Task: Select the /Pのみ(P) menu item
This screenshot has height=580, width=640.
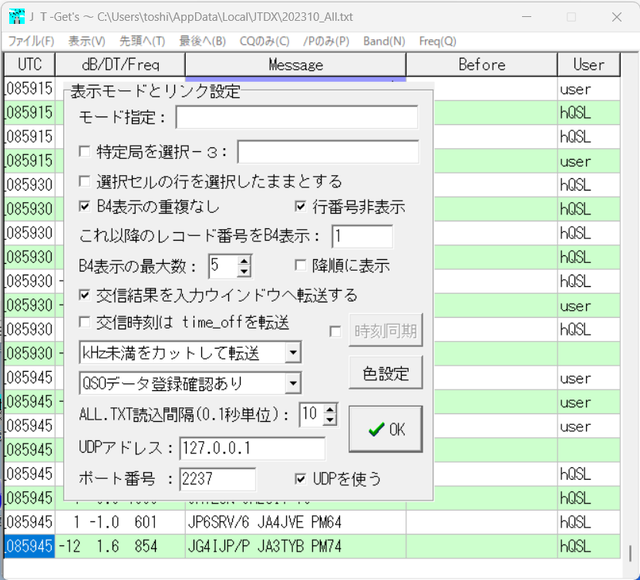Action: point(326,41)
